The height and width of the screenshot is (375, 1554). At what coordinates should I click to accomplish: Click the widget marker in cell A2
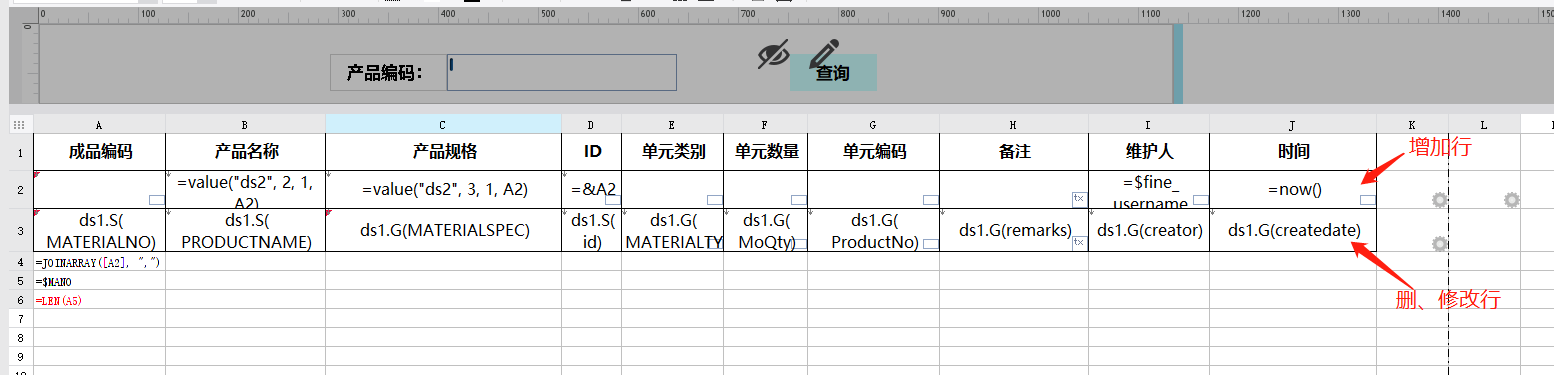[157, 200]
